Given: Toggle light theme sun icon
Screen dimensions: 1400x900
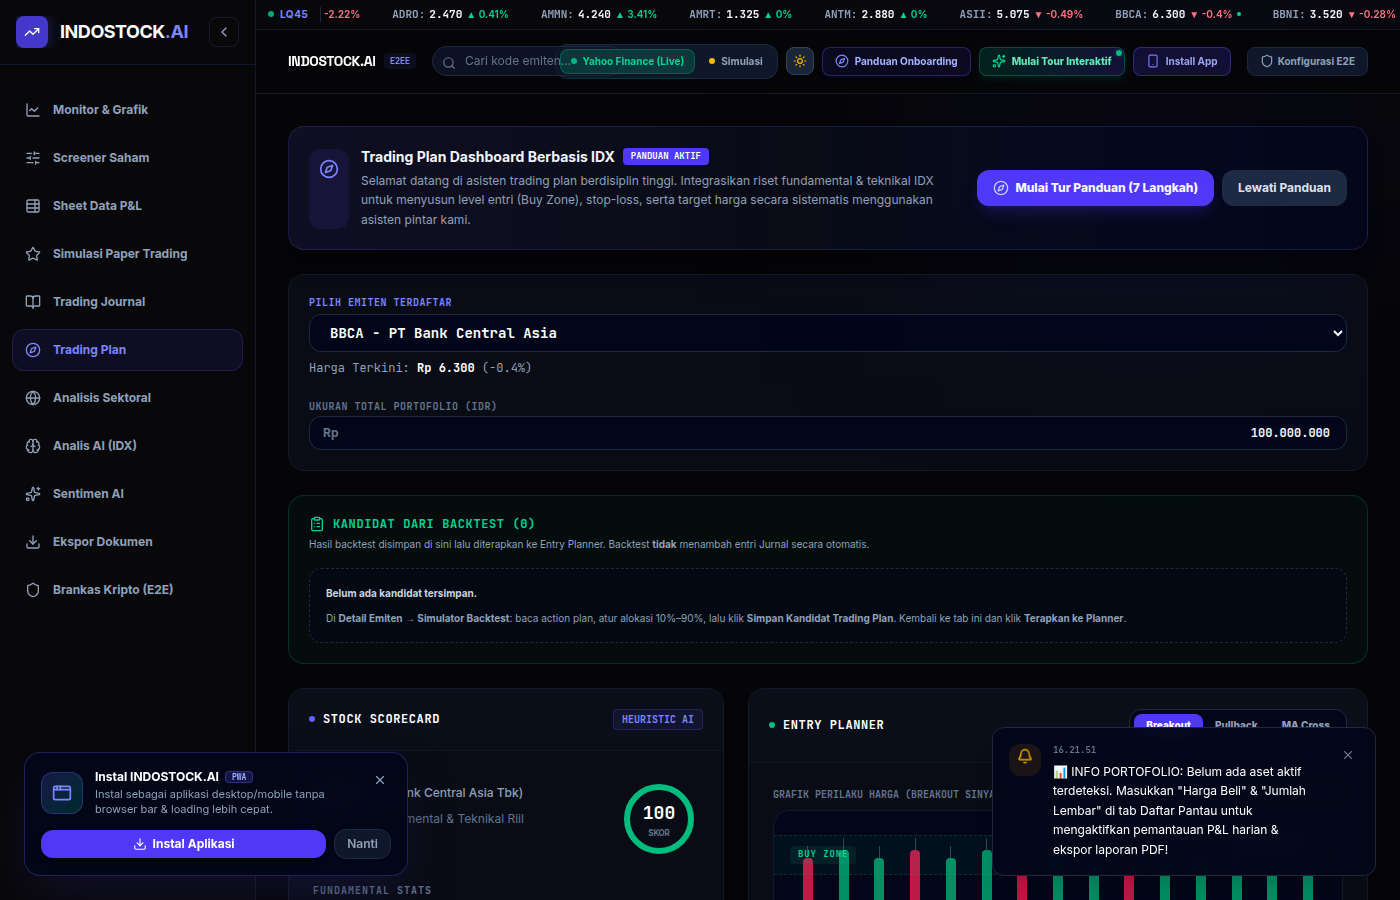Looking at the screenshot, I should (x=800, y=61).
